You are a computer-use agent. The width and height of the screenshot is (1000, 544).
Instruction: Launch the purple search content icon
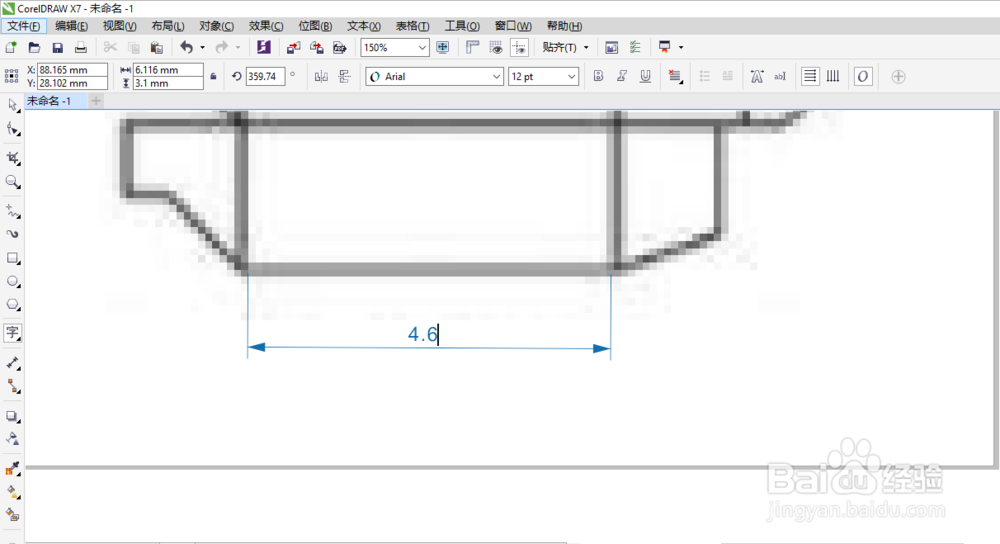tap(263, 47)
